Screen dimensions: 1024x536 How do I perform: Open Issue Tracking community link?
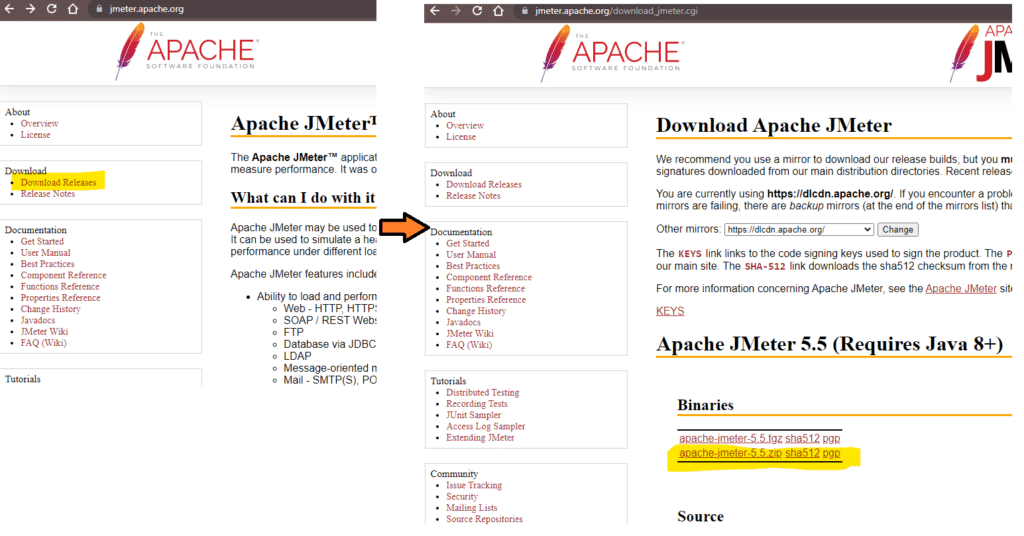point(474,485)
